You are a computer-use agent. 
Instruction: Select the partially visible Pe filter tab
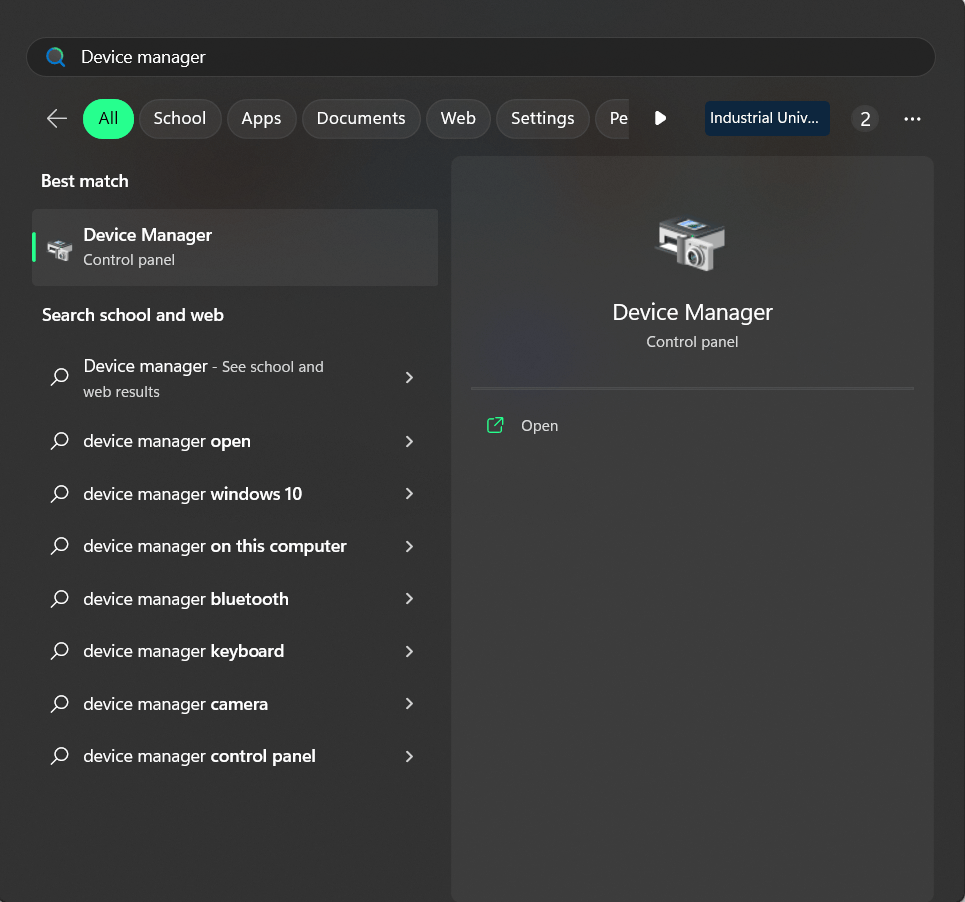click(x=613, y=118)
